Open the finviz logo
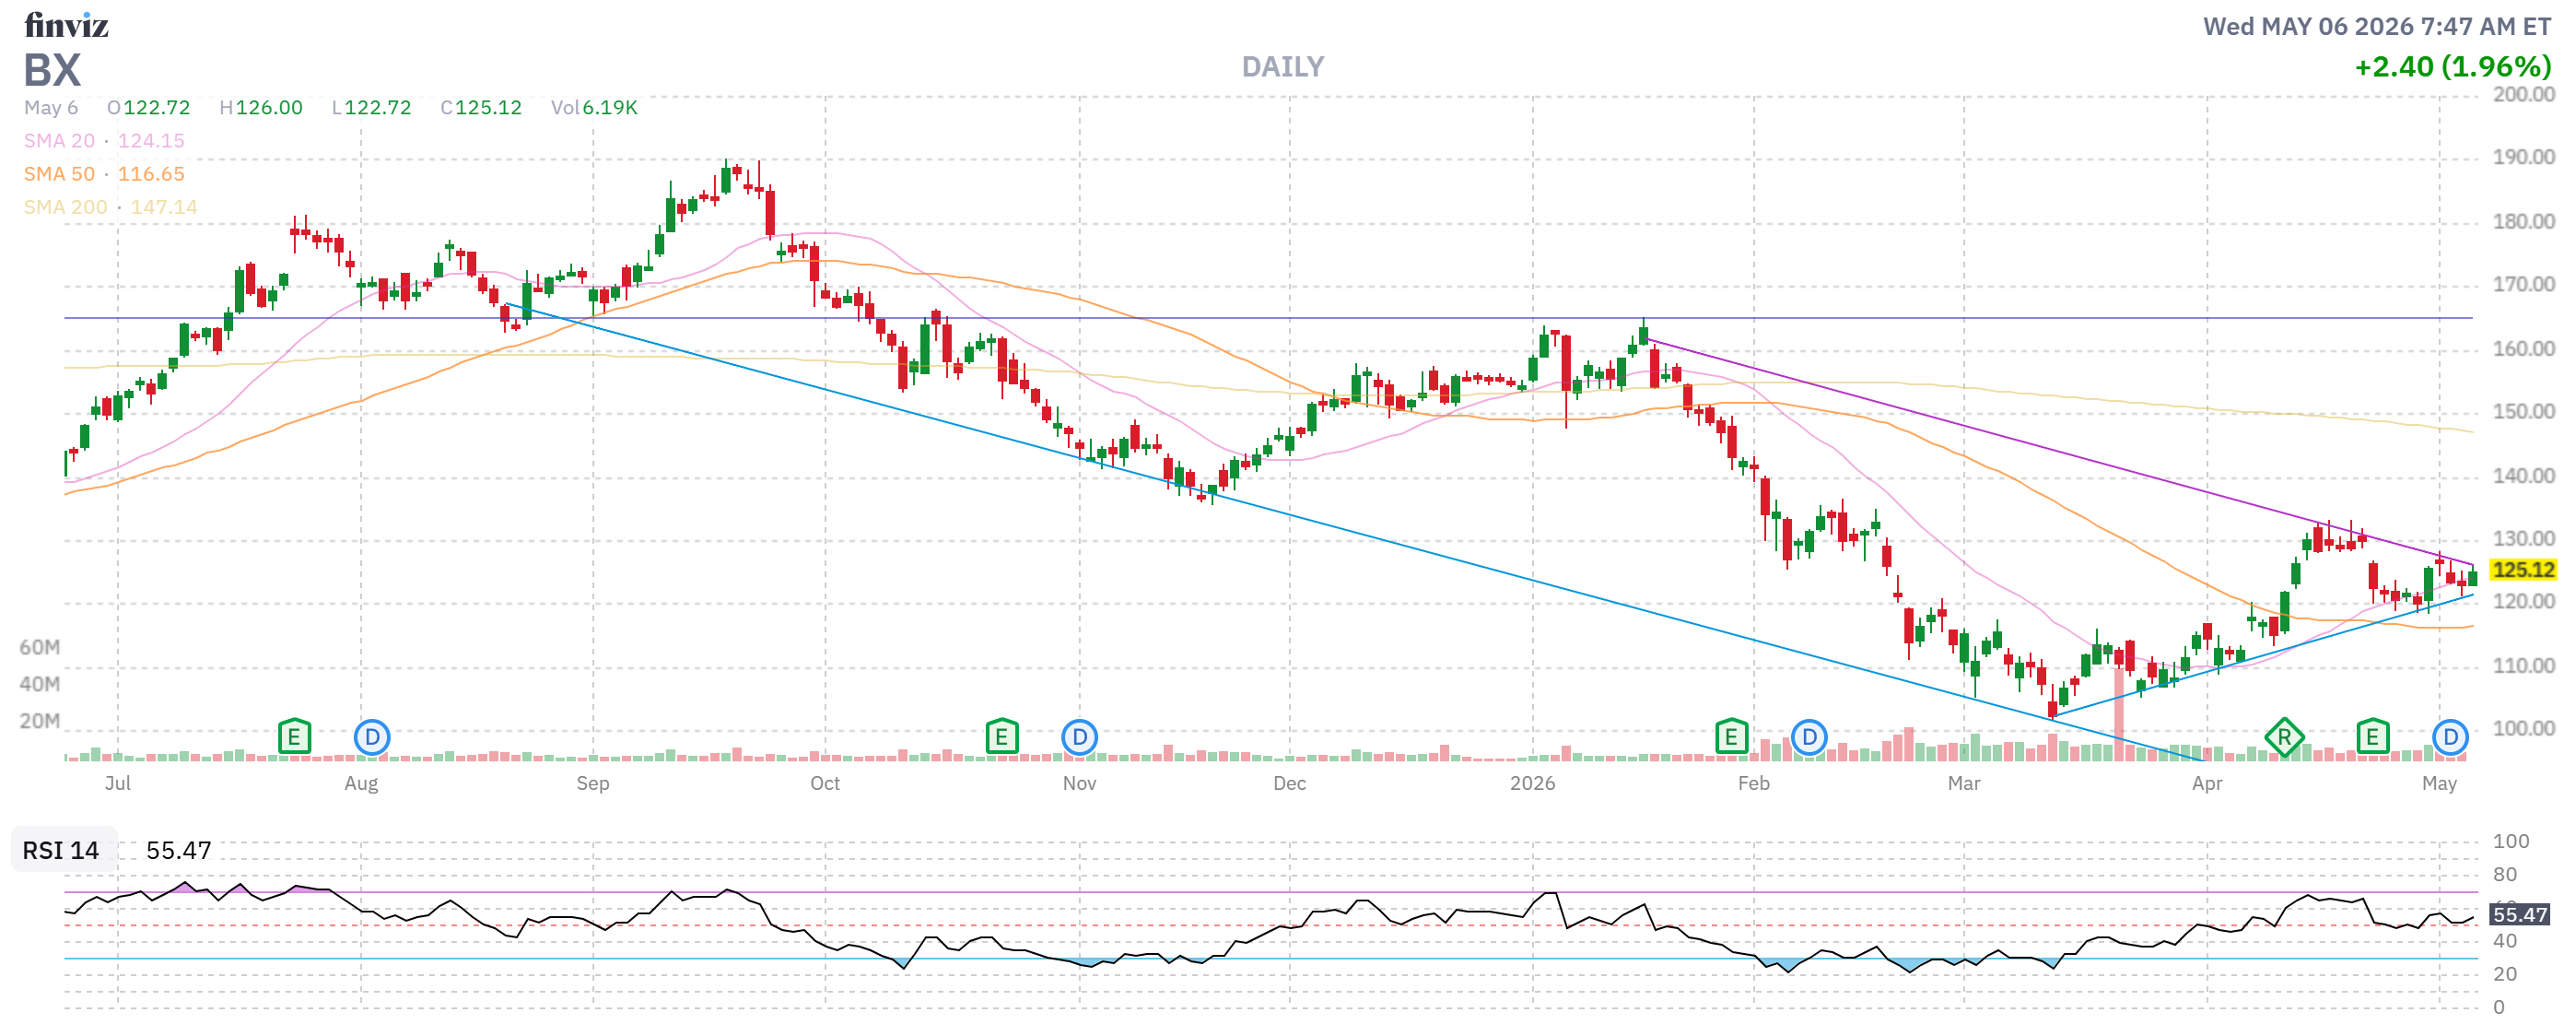This screenshot has width=2576, height=1036. (x=66, y=25)
